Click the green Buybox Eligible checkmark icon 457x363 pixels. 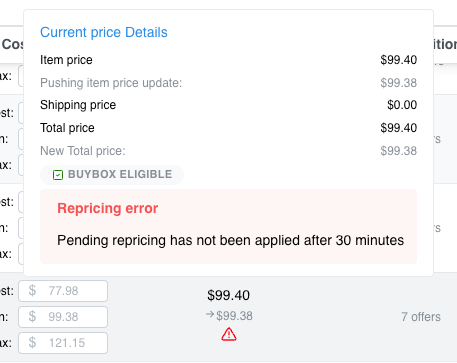click(x=58, y=175)
